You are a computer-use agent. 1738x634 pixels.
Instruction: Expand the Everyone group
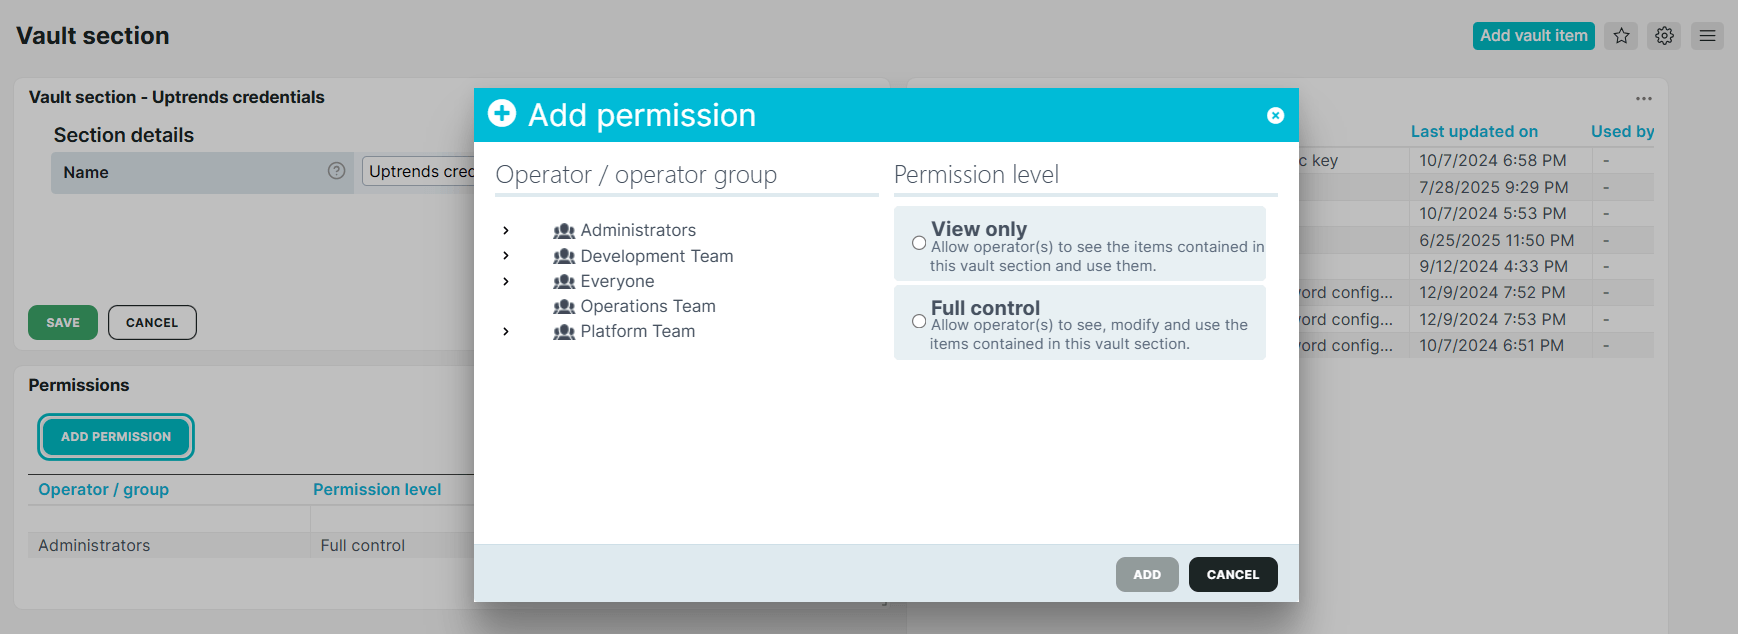(x=506, y=282)
